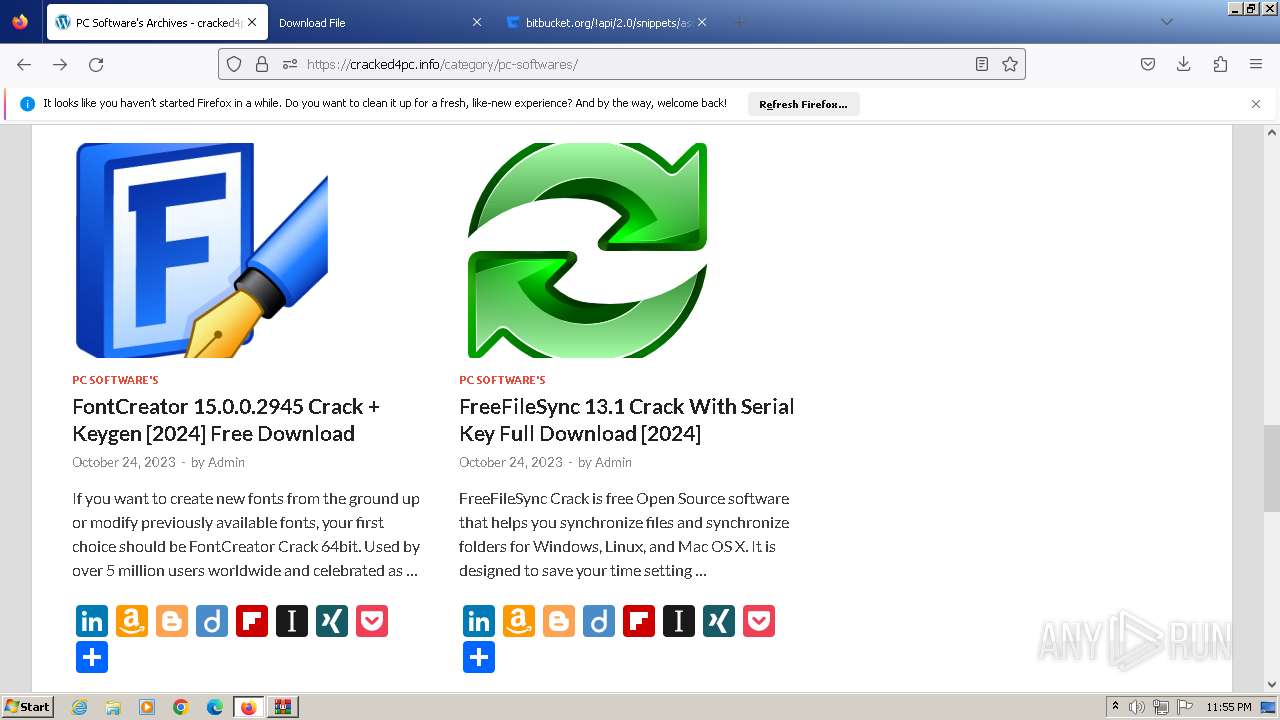The height and width of the screenshot is (720, 1280).
Task: Click the scrollbar up arrow
Action: (x=1272, y=132)
